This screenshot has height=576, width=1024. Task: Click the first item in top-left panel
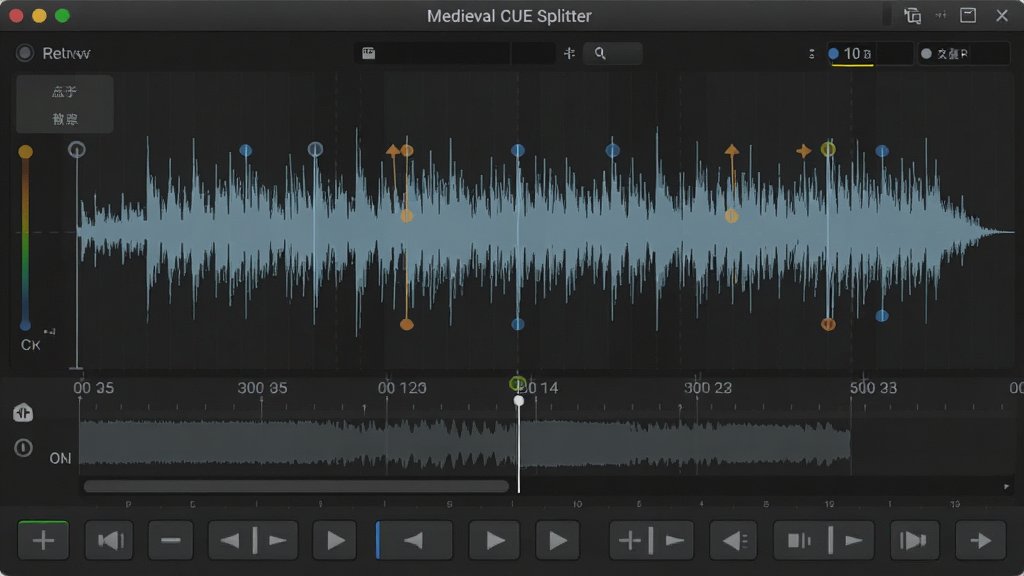point(65,92)
